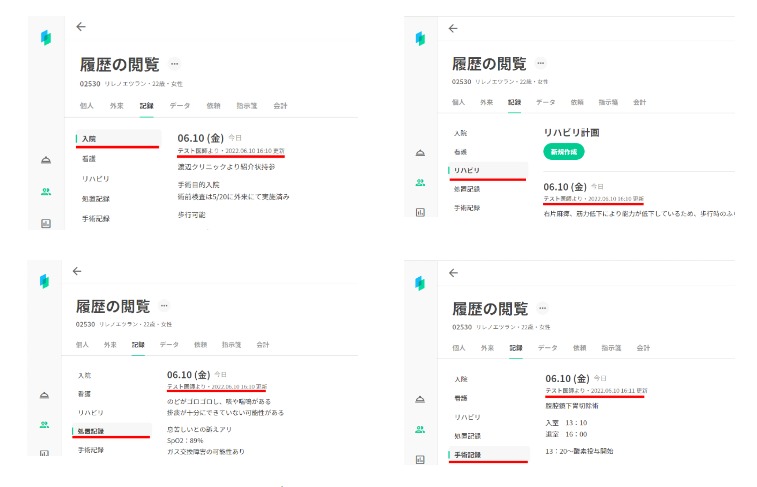Click back arrow in the 手術記録 selected view
Image resolution: width=757 pixels, height=487 pixels.
click(453, 272)
